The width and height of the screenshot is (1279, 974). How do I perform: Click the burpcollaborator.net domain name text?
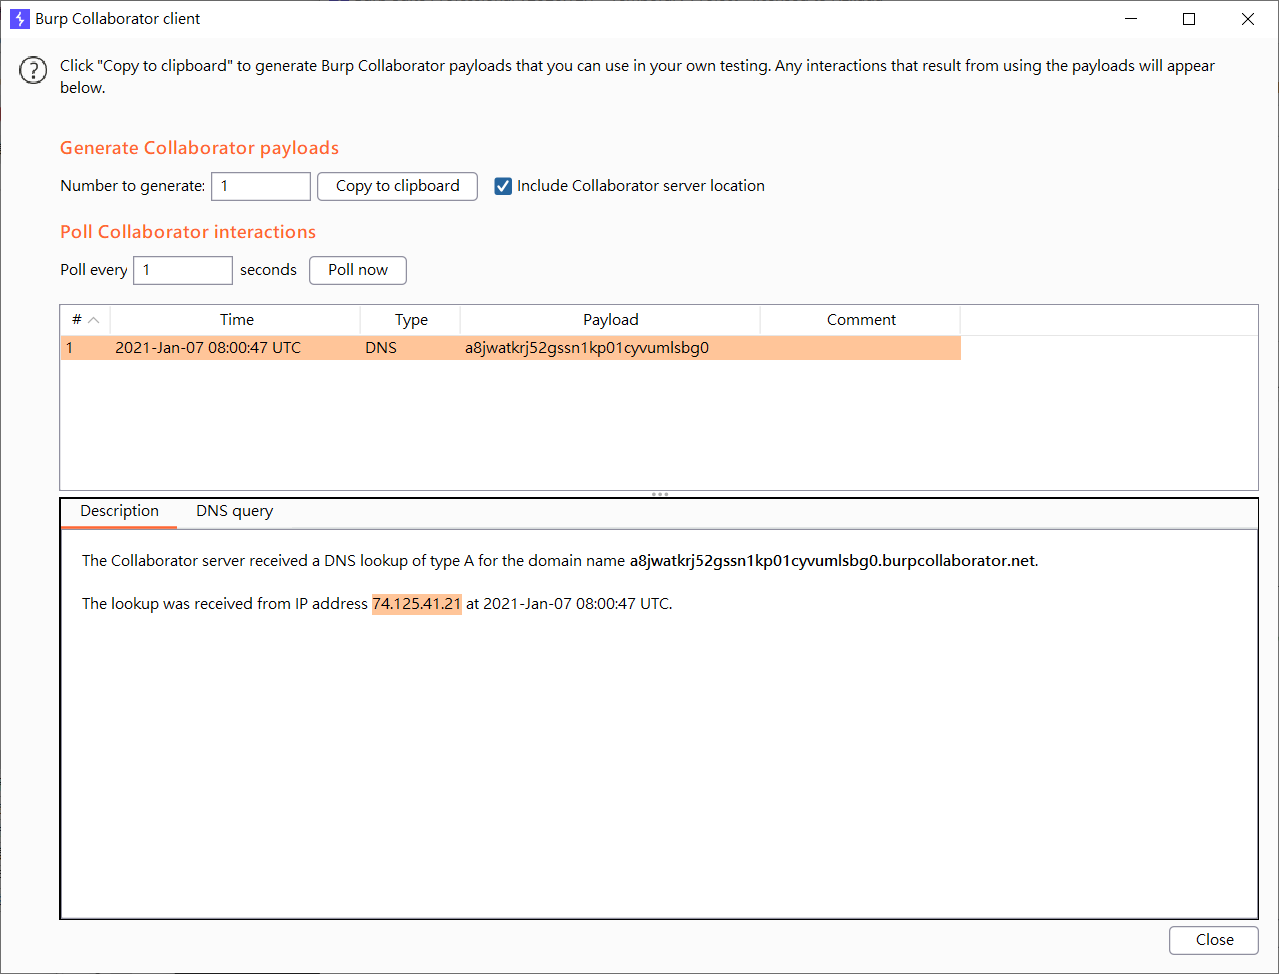tap(832, 561)
